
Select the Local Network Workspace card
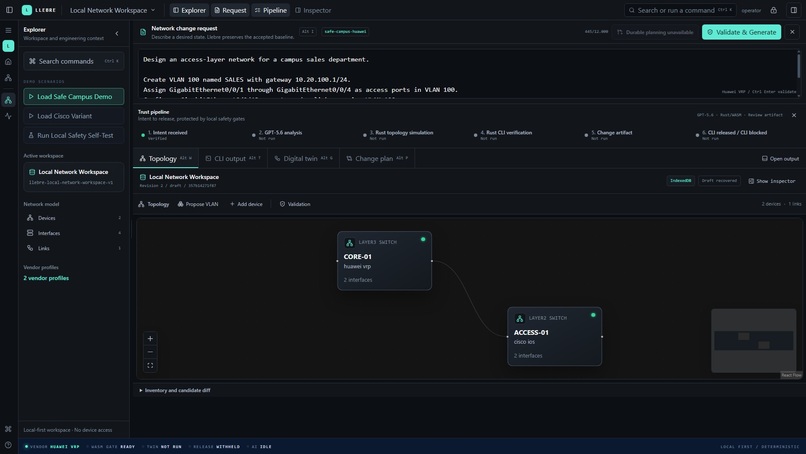74,176
